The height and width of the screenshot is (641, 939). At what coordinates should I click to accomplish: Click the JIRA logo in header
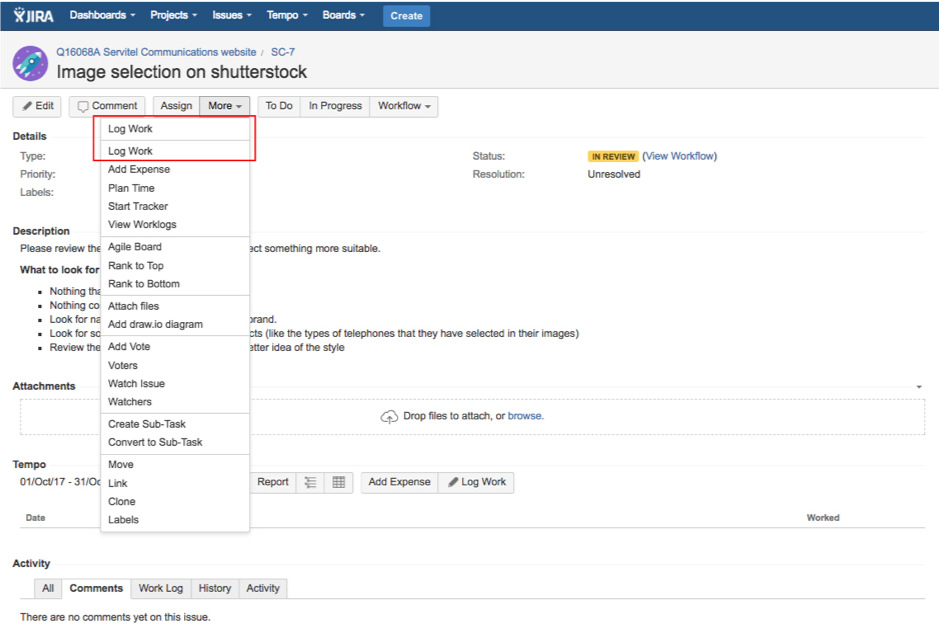click(x=35, y=15)
